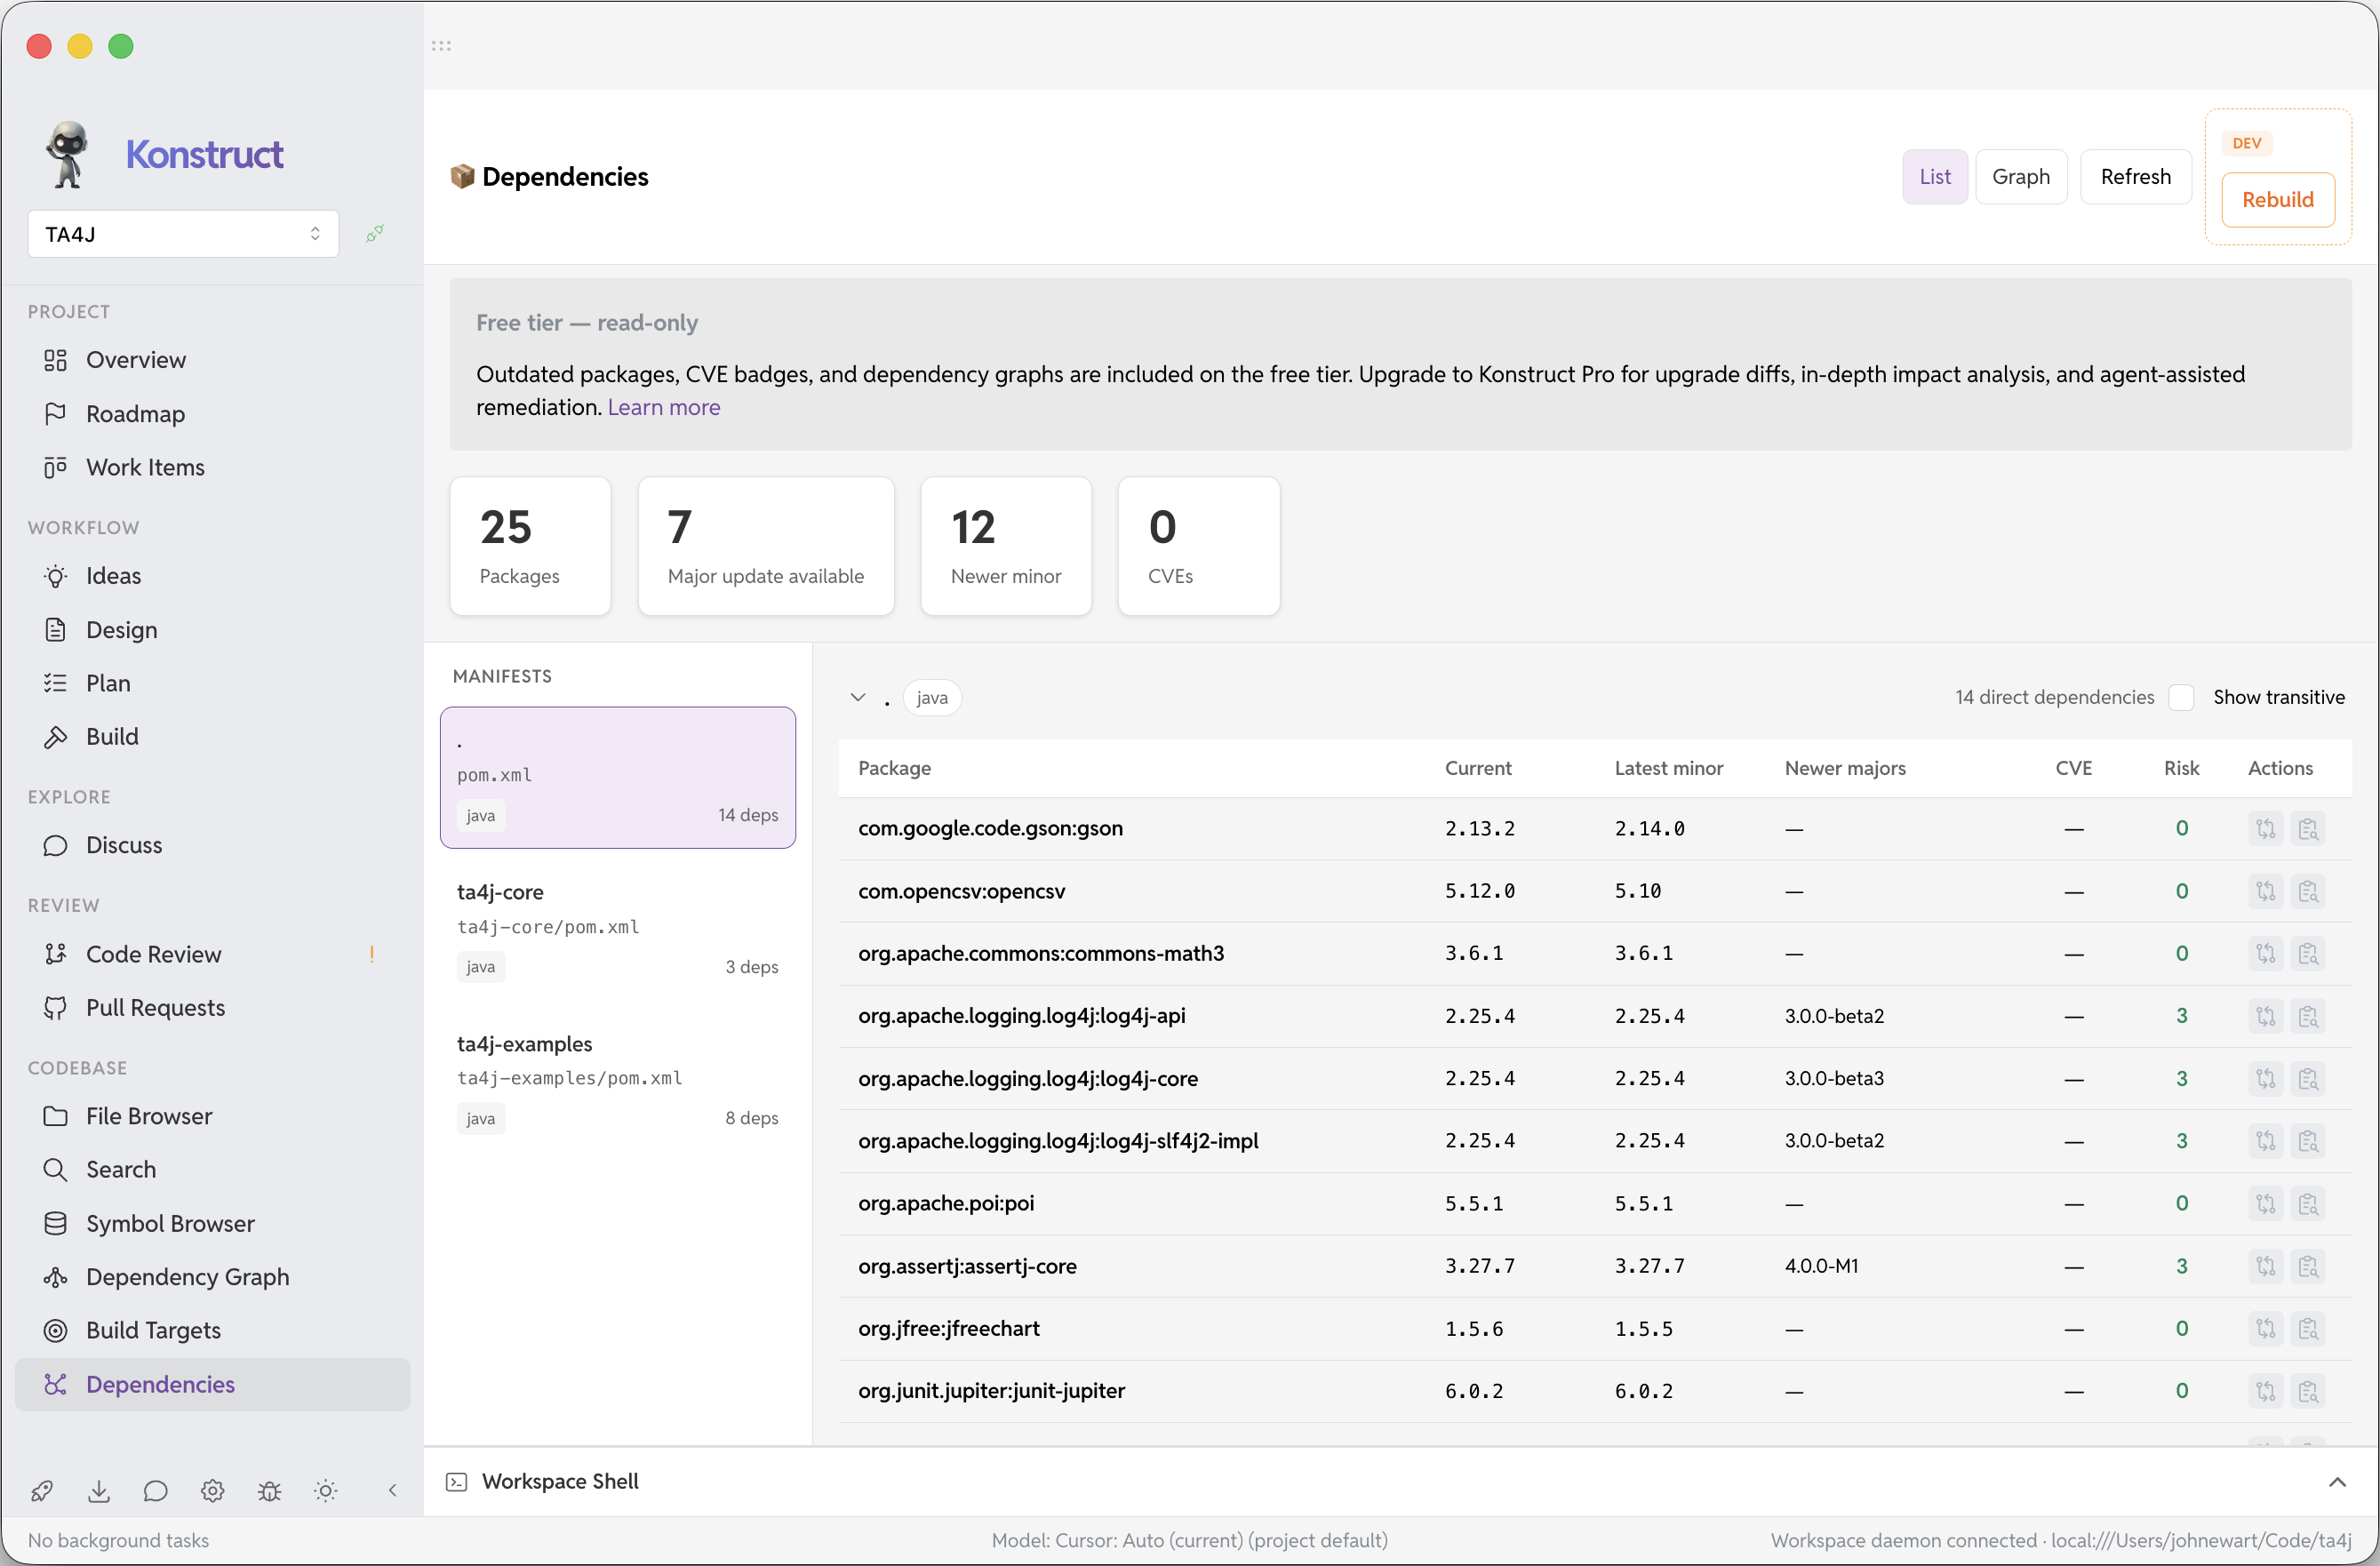Click impact analysis icon for org.jfree:jfreechart
The height and width of the screenshot is (1566, 2380).
(x=2308, y=1329)
